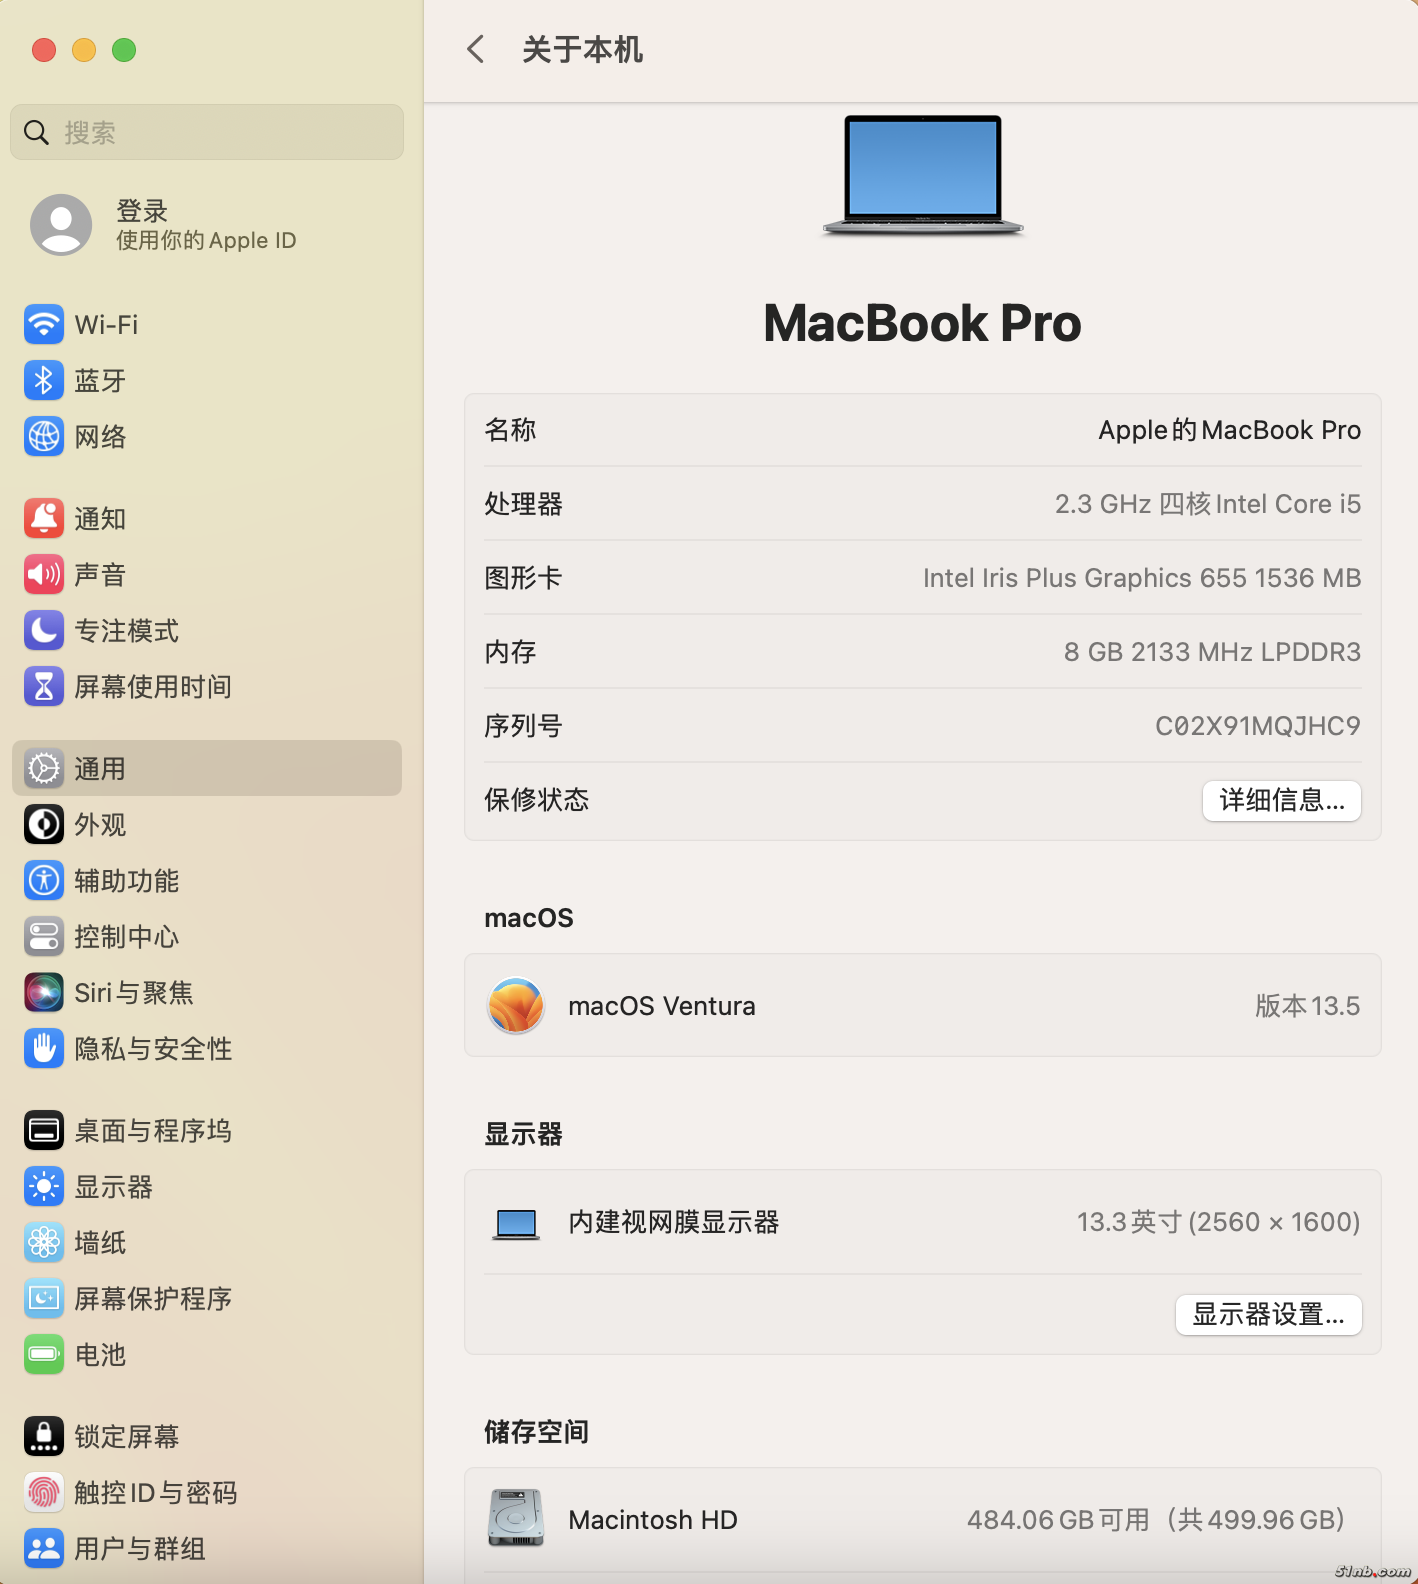This screenshot has height=1584, width=1418.
Task: Open Notifications (通知) bell icon
Action: point(44,519)
